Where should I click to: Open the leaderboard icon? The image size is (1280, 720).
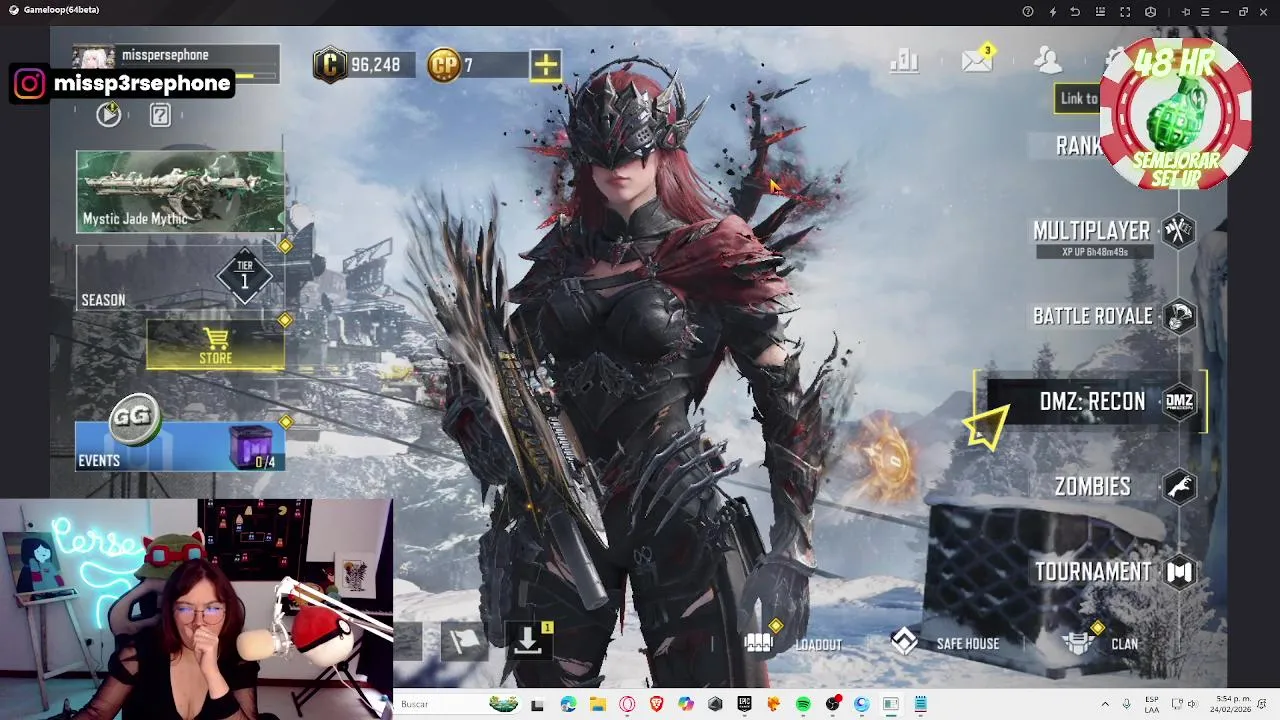(x=904, y=61)
